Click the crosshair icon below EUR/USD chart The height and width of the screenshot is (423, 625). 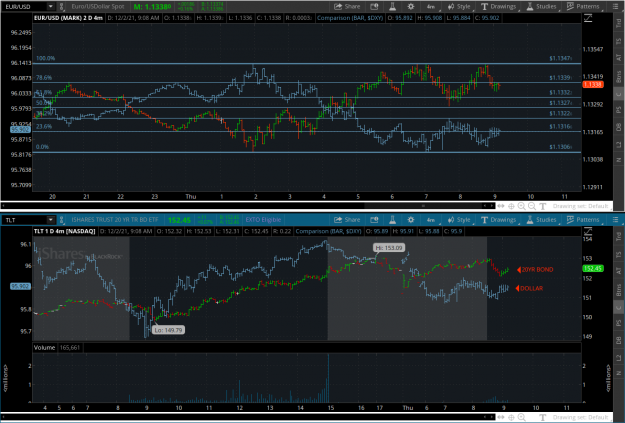click(x=511, y=206)
